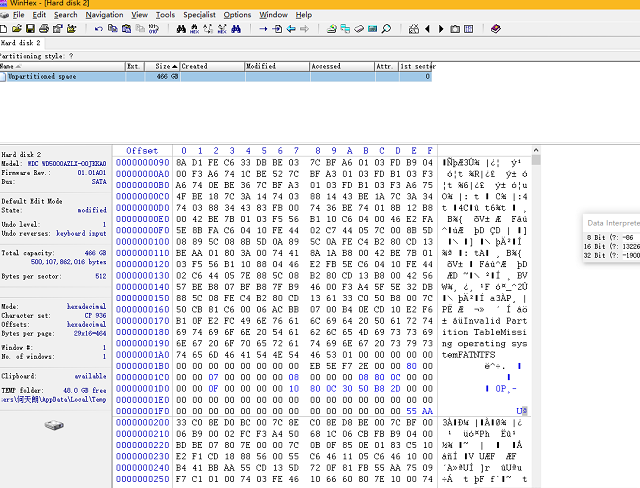Open the Help book icon

(496, 29)
